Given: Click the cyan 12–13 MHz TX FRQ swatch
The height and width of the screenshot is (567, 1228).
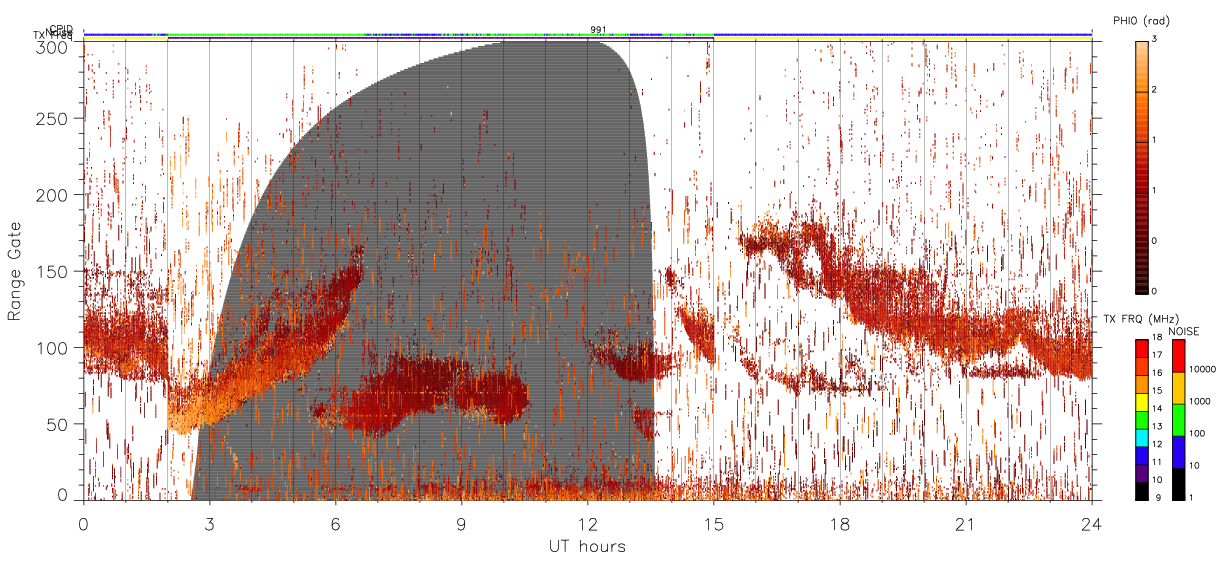Looking at the screenshot, I should point(1141,437).
